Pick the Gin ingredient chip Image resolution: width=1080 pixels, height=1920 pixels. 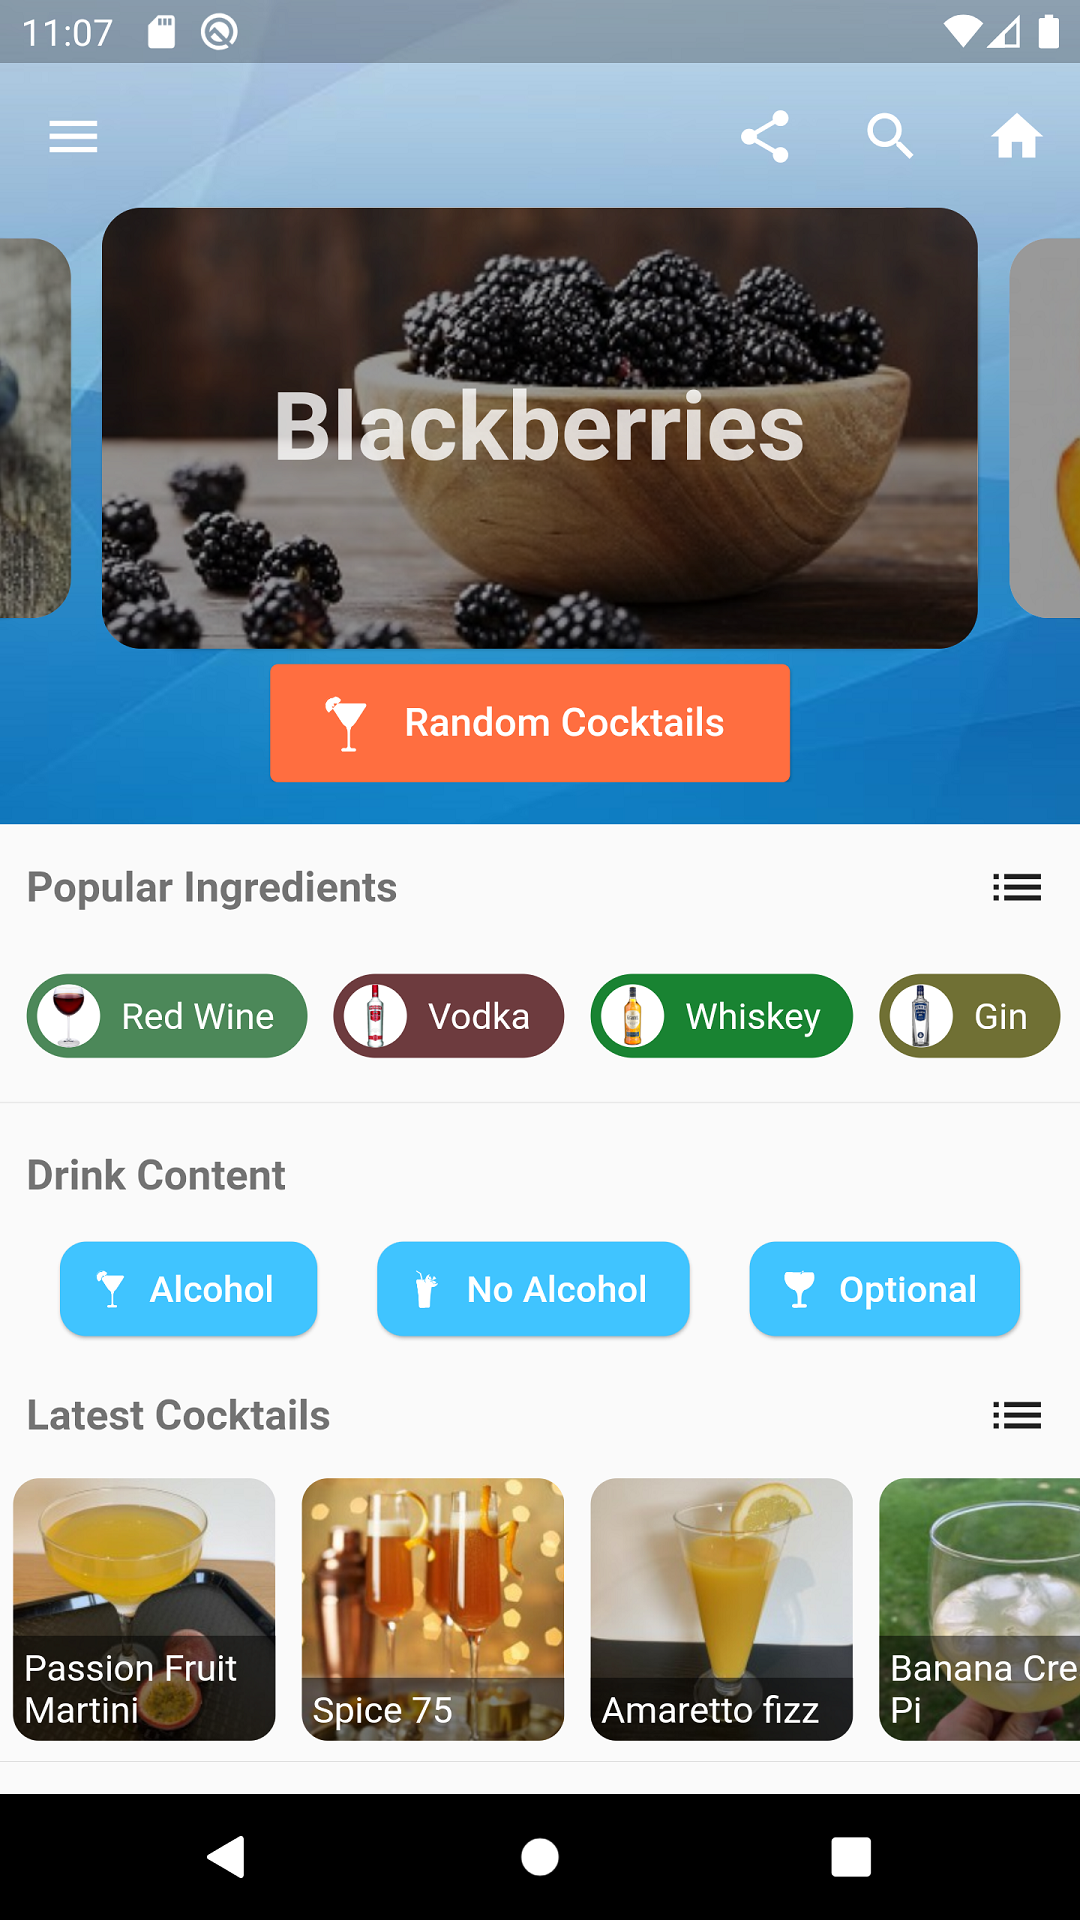click(970, 1016)
